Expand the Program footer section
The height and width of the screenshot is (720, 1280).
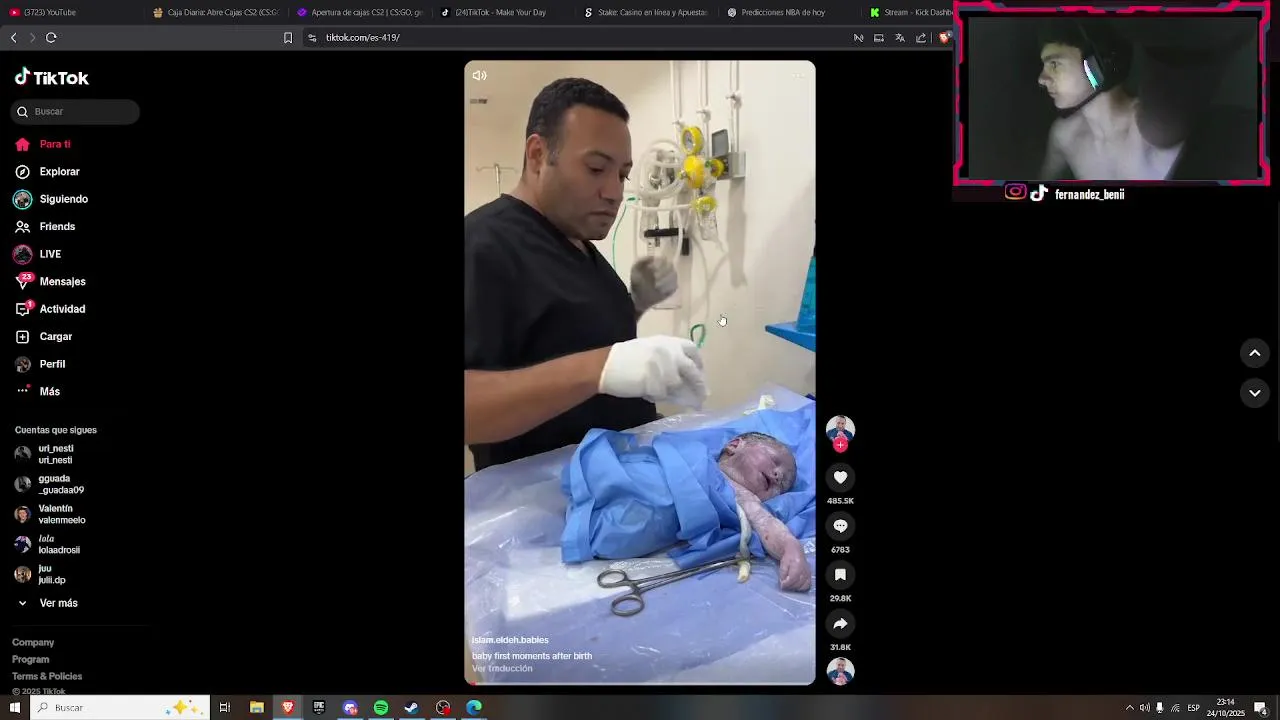pyautogui.click(x=30, y=660)
